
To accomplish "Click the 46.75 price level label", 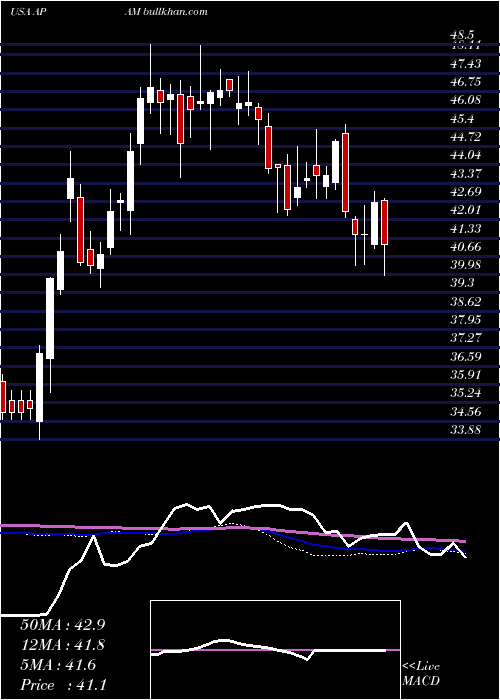I will tap(466, 82).
